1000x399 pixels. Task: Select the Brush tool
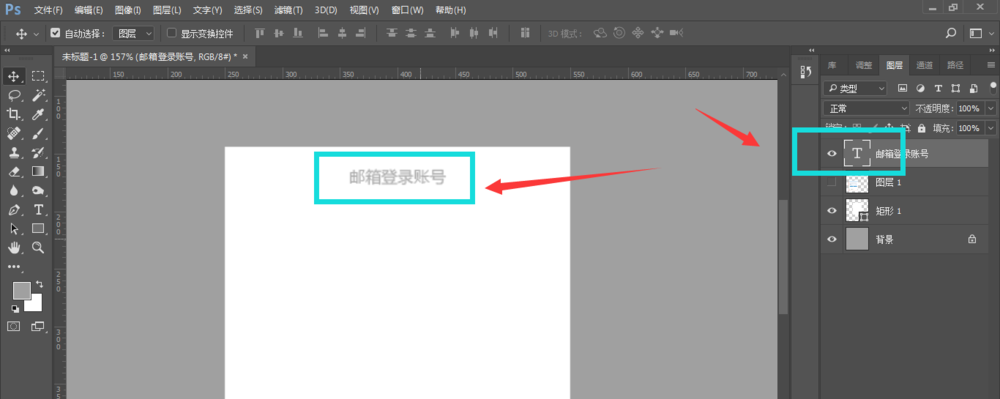[38, 133]
